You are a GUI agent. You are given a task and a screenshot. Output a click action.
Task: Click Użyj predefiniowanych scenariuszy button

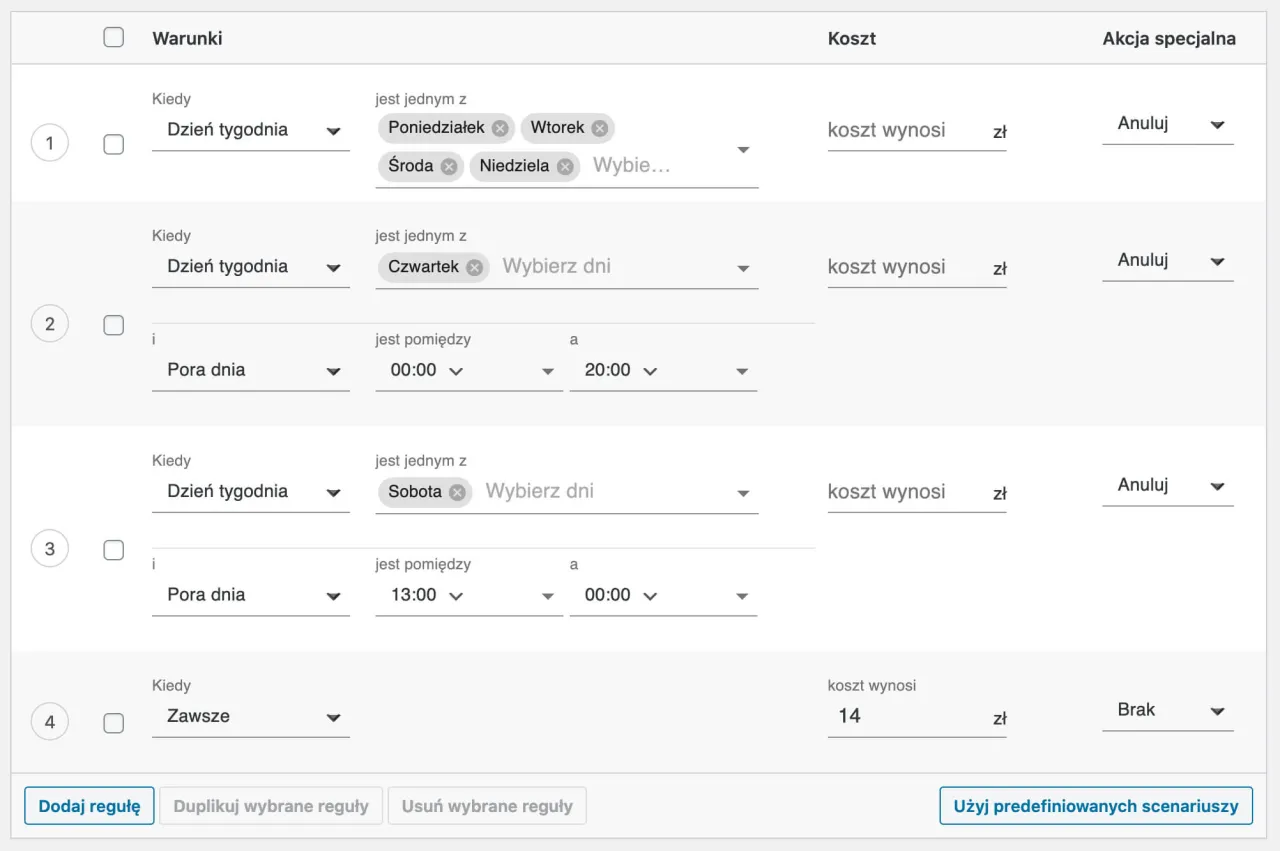(x=1095, y=806)
